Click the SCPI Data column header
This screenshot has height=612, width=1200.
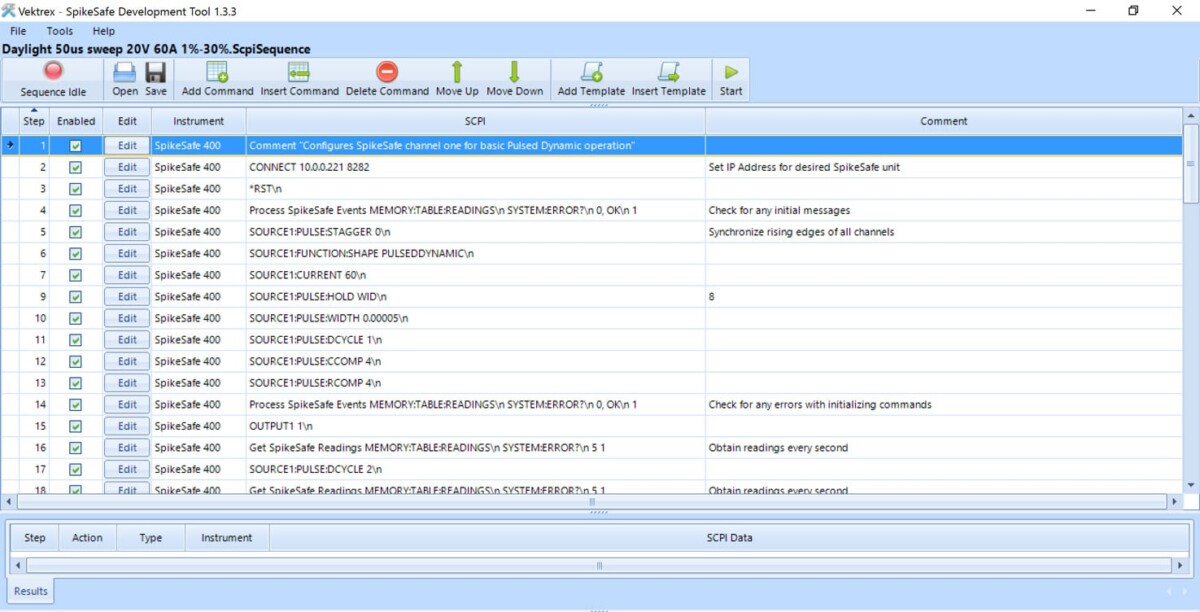click(727, 537)
